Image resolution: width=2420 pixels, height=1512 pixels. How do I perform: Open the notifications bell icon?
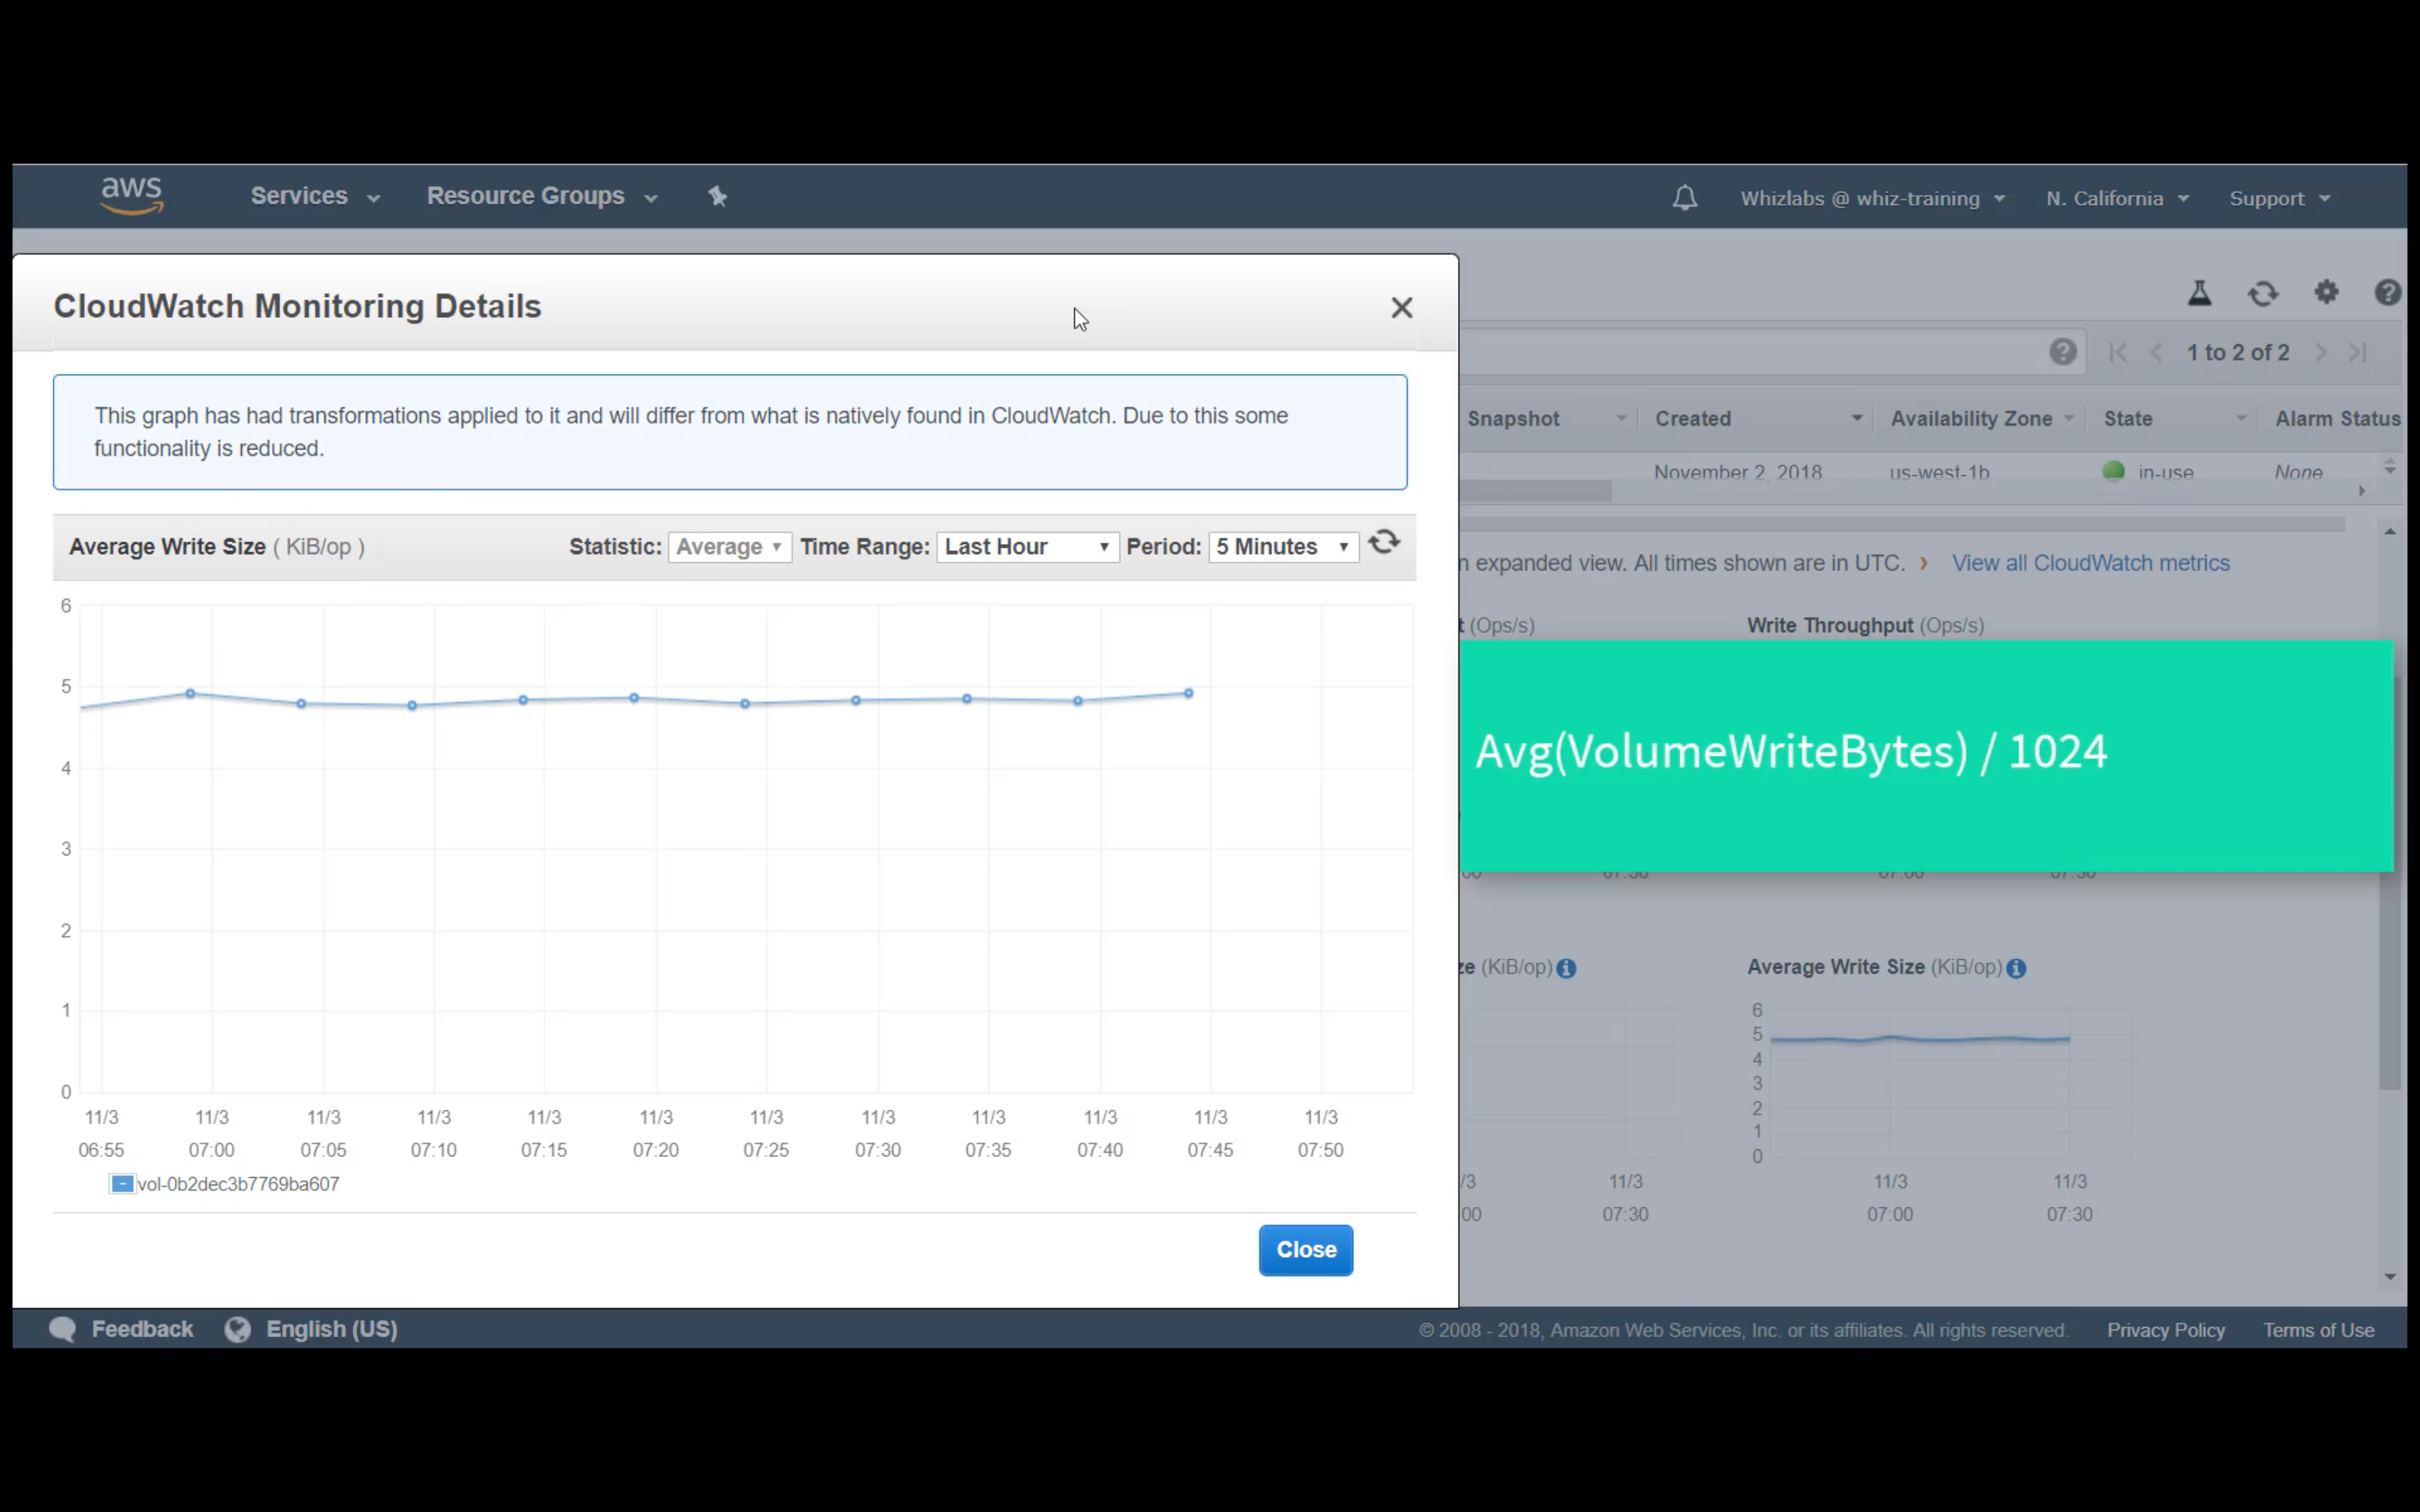pyautogui.click(x=1684, y=198)
